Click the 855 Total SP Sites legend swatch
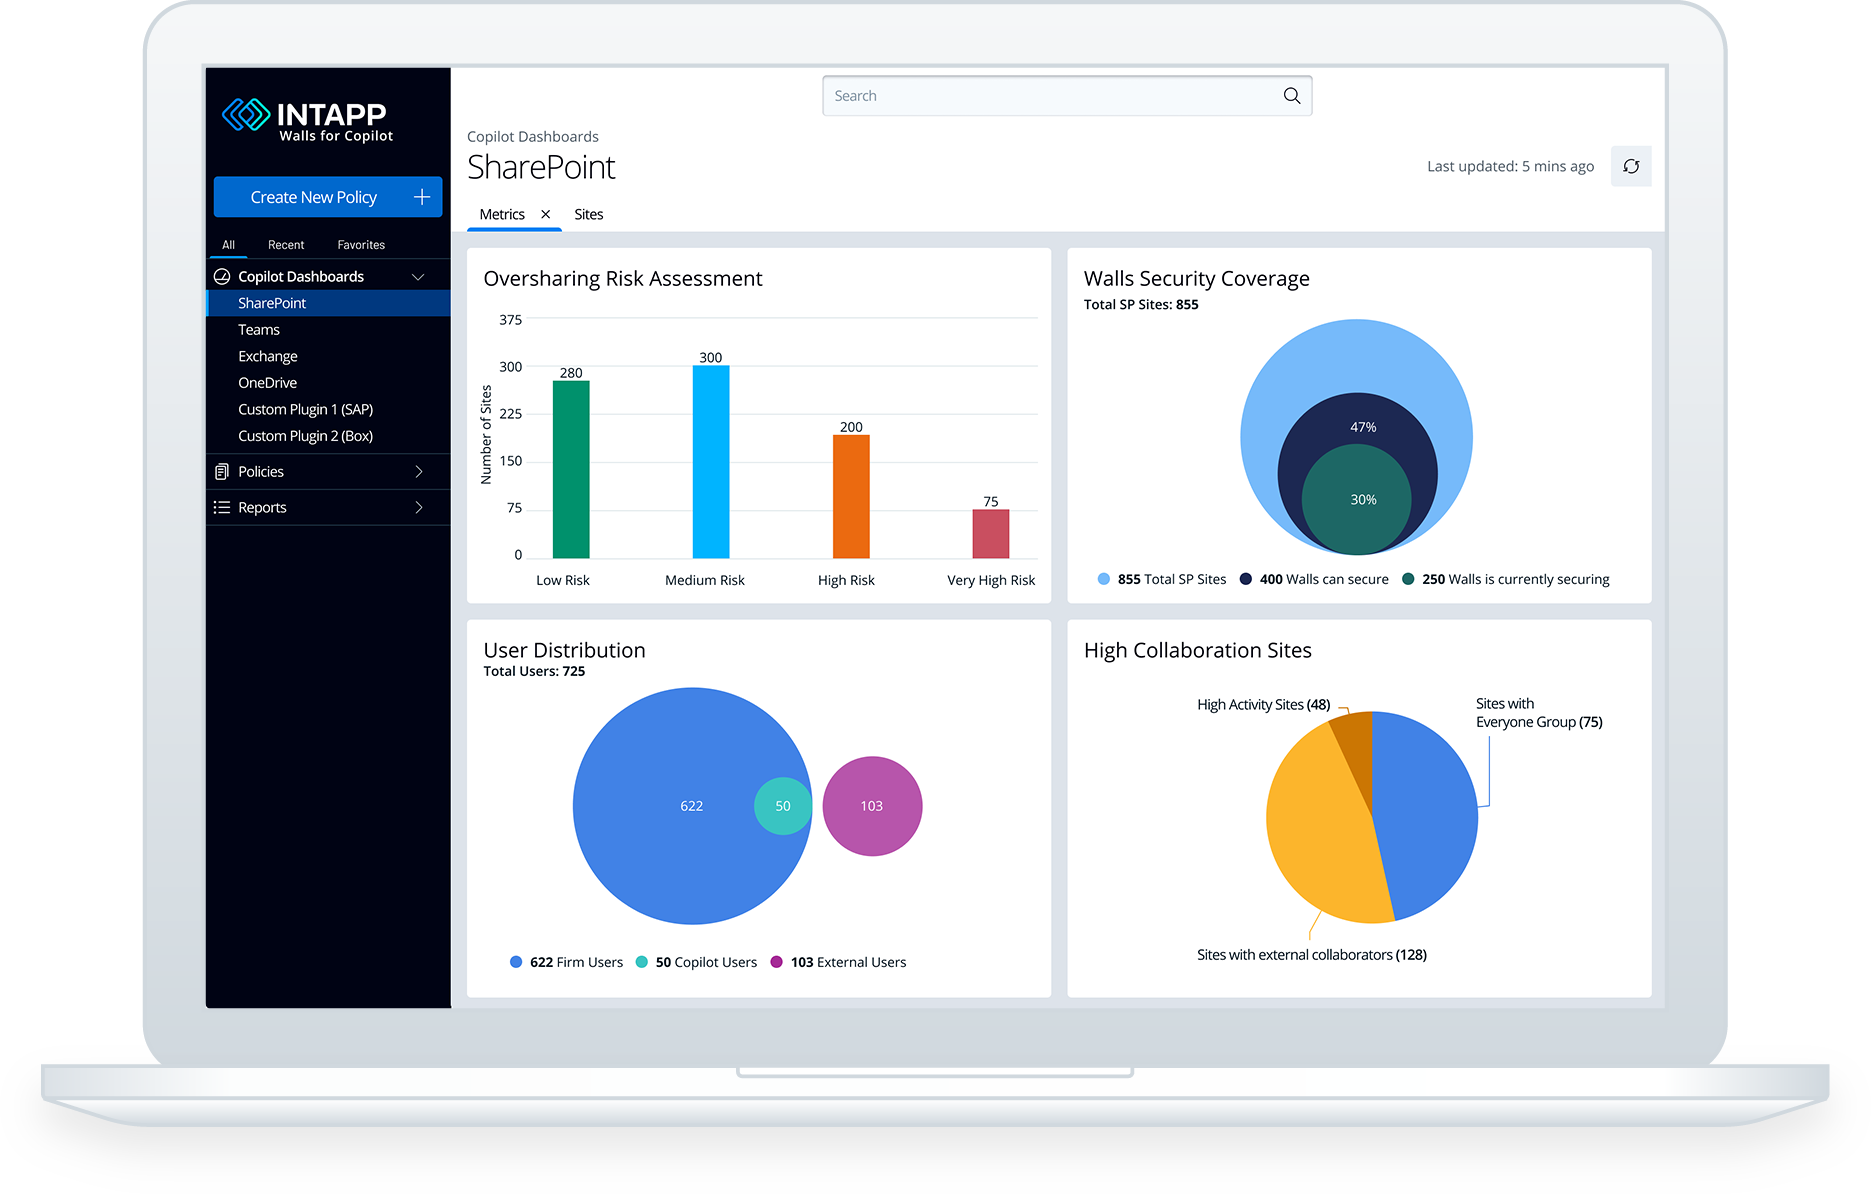 (x=1104, y=579)
